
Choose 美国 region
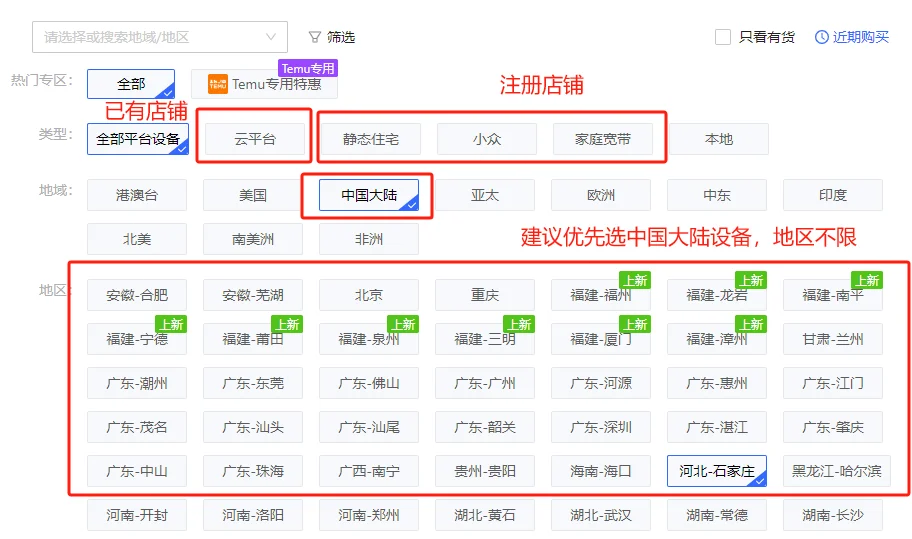pyautogui.click(x=252, y=195)
